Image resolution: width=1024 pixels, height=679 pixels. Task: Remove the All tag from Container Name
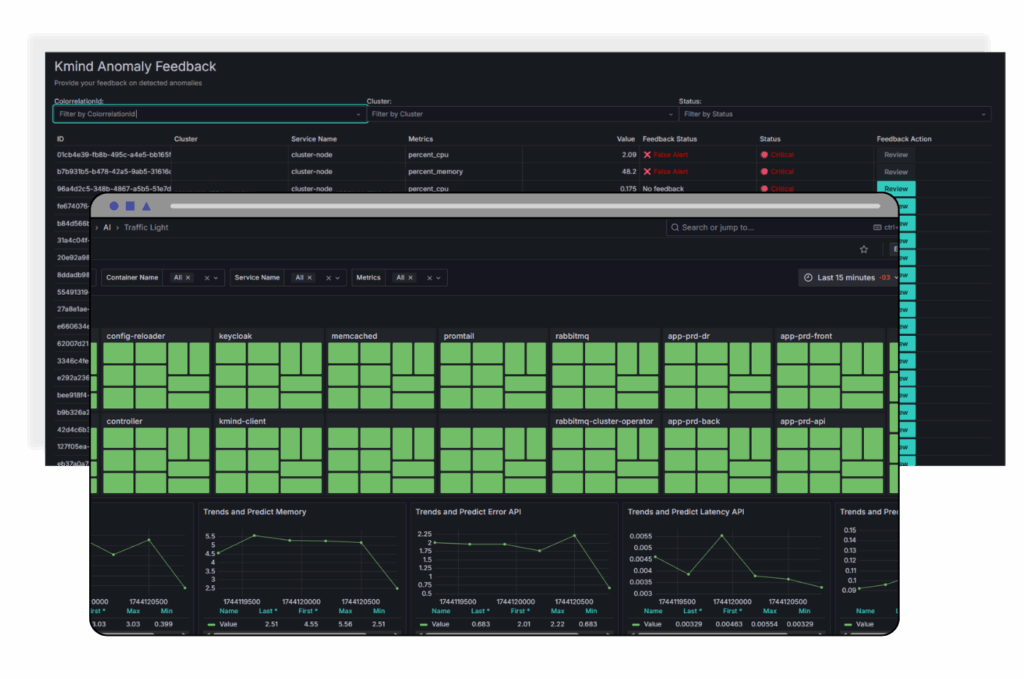click(189, 277)
